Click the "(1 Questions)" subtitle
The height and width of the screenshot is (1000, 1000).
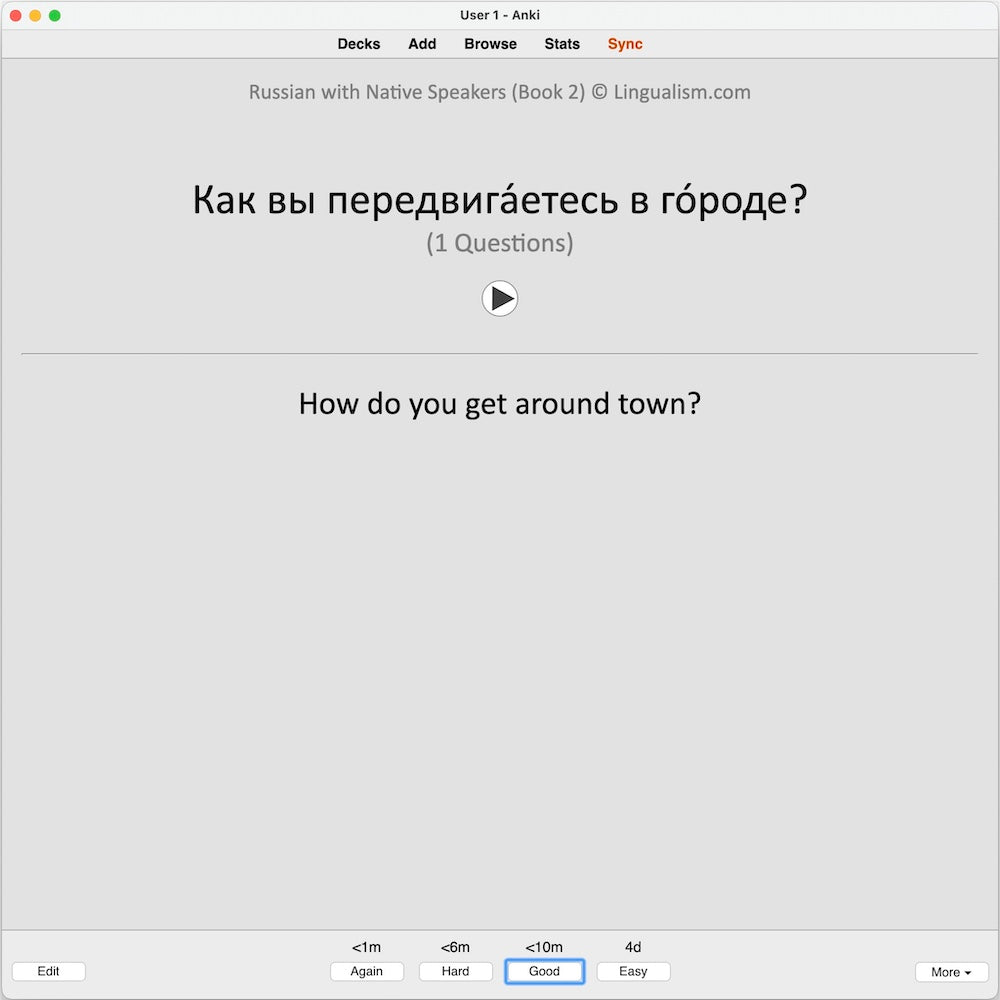(498, 242)
